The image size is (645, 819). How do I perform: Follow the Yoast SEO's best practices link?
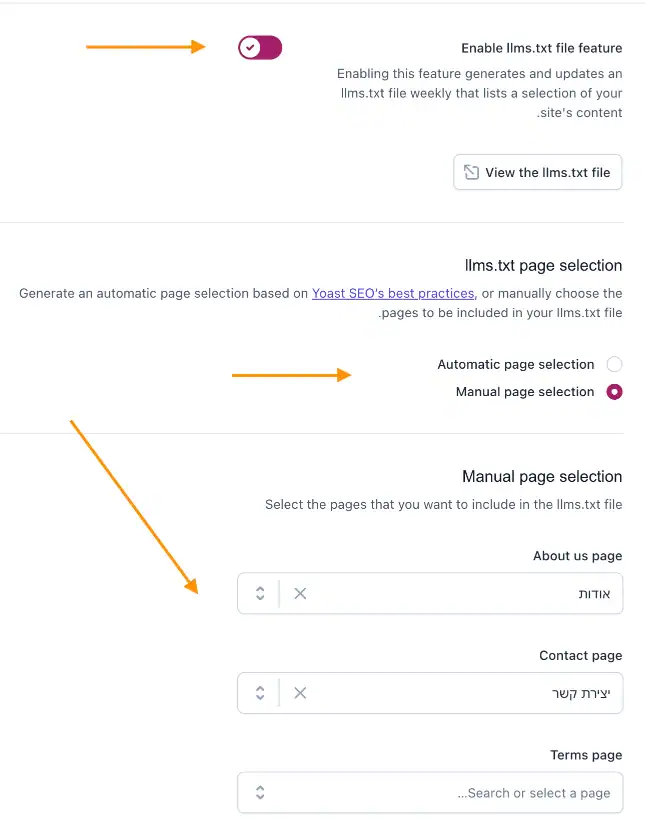(393, 293)
